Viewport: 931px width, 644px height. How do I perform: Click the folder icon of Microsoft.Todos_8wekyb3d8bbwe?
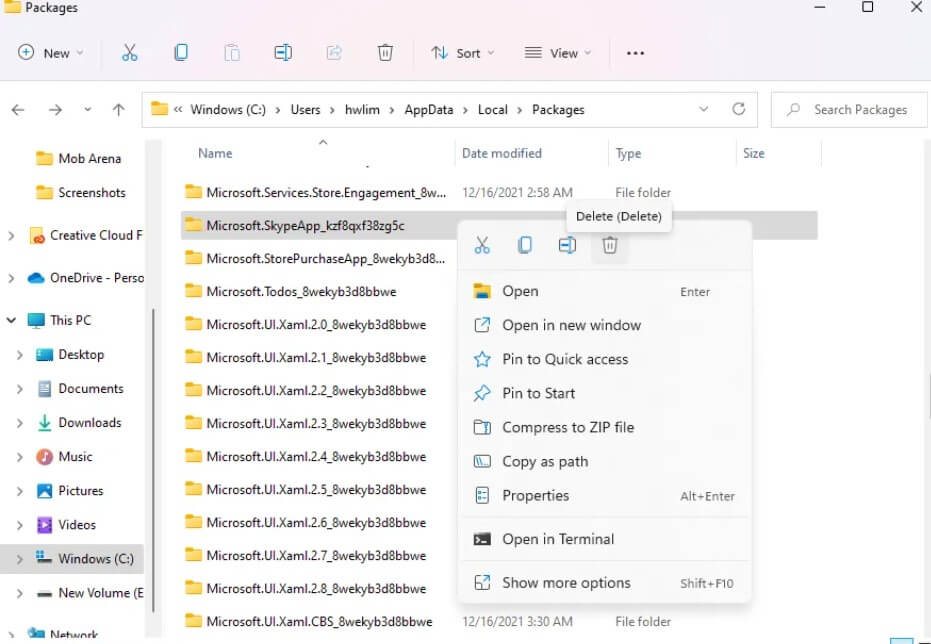click(193, 290)
